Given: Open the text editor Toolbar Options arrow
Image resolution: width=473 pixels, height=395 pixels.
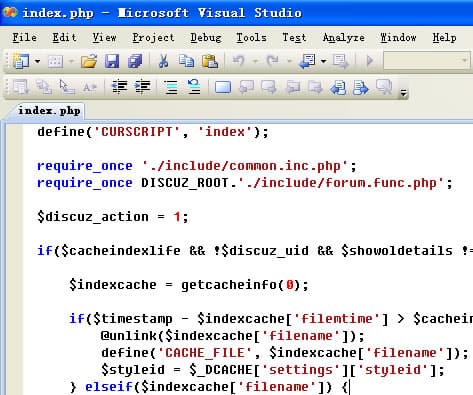Looking at the screenshot, I should (404, 93).
